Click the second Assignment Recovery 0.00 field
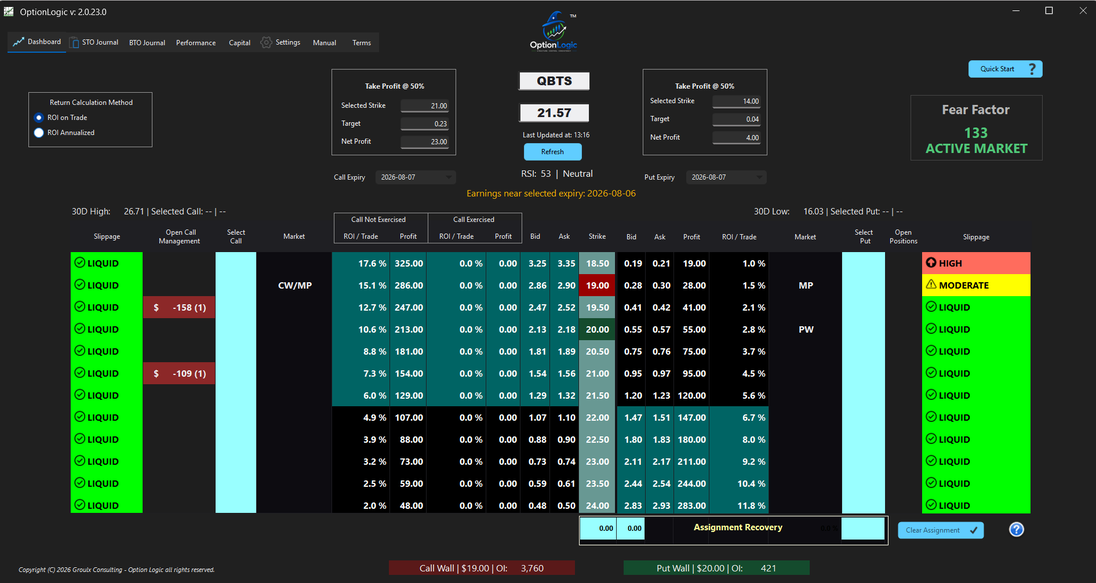1096x583 pixels. pos(631,528)
